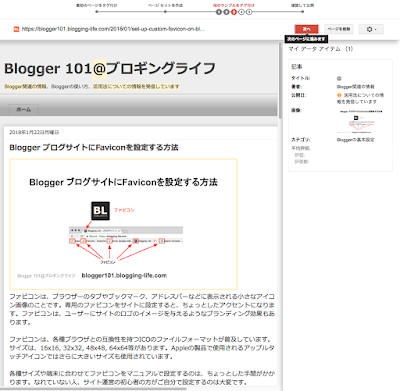Viewport: 400px width, 391px height.
Task: Click the blogger101 page URL text
Action: pyautogui.click(x=113, y=29)
